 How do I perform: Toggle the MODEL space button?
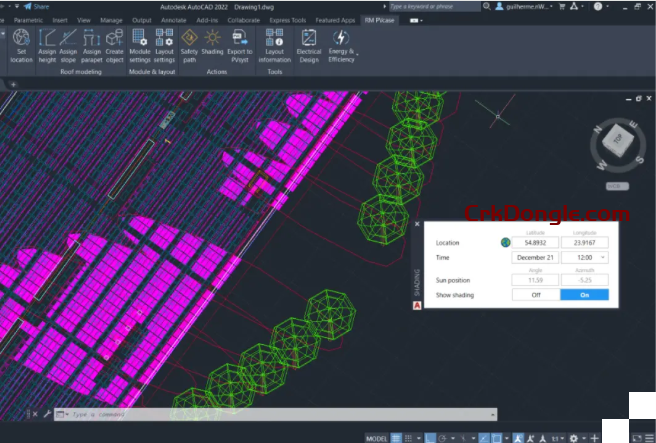377,437
